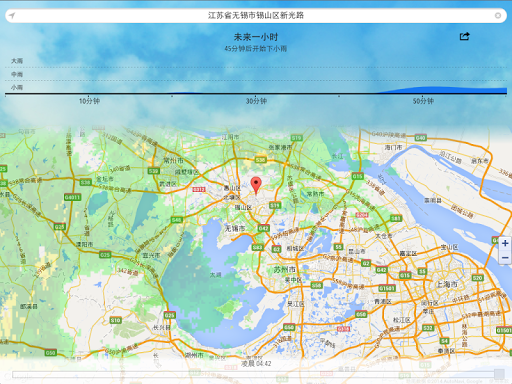The width and height of the screenshot is (512, 384).
Task: Click the 45分钟后开始下小雨 forecast text
Action: pos(256,49)
